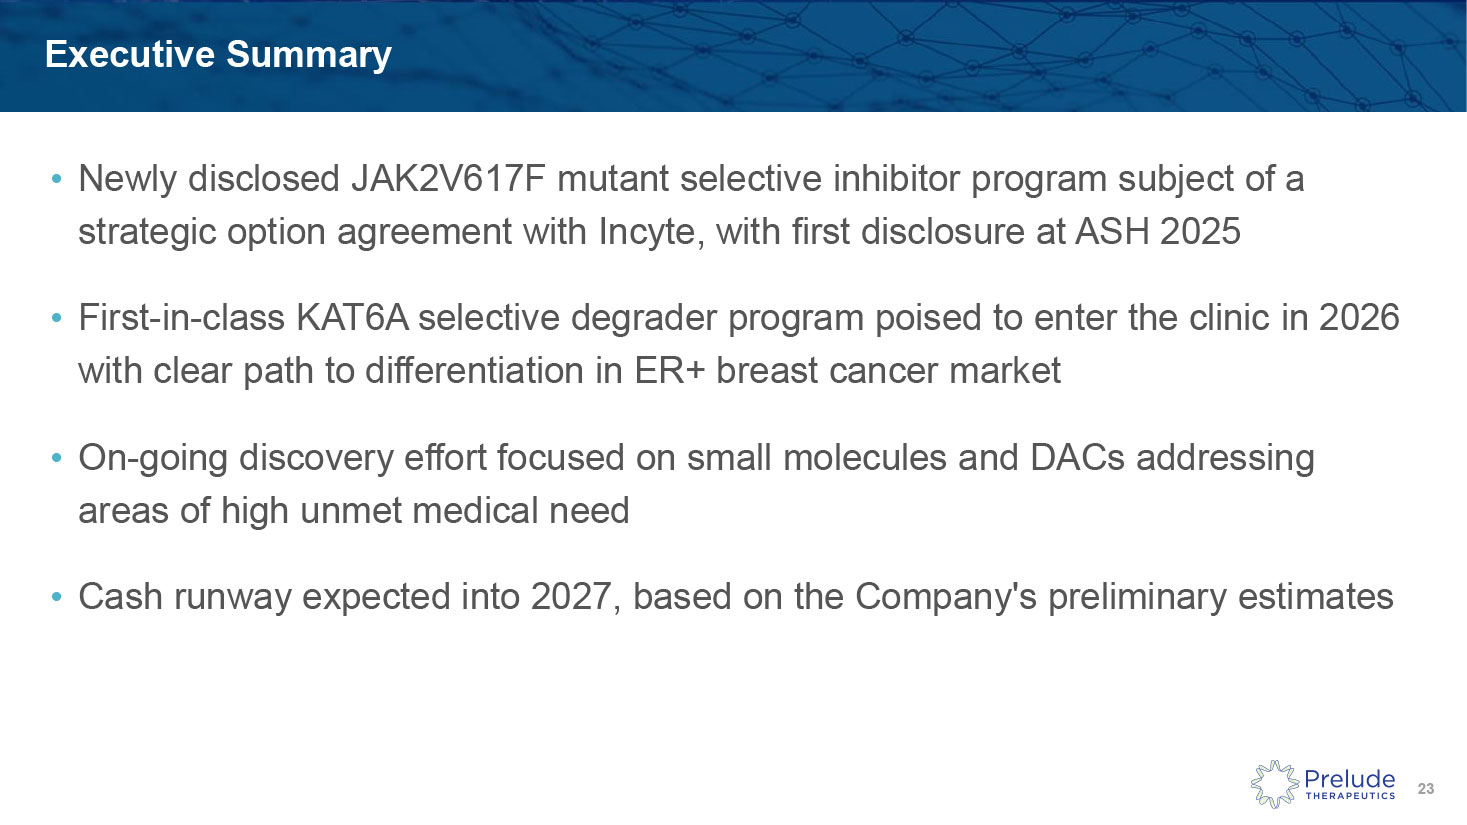Viewport: 1467px width, 825px height.
Task: Click the small "THERAPEUTICS" text under Prelude
Action: pyautogui.click(x=1350, y=796)
